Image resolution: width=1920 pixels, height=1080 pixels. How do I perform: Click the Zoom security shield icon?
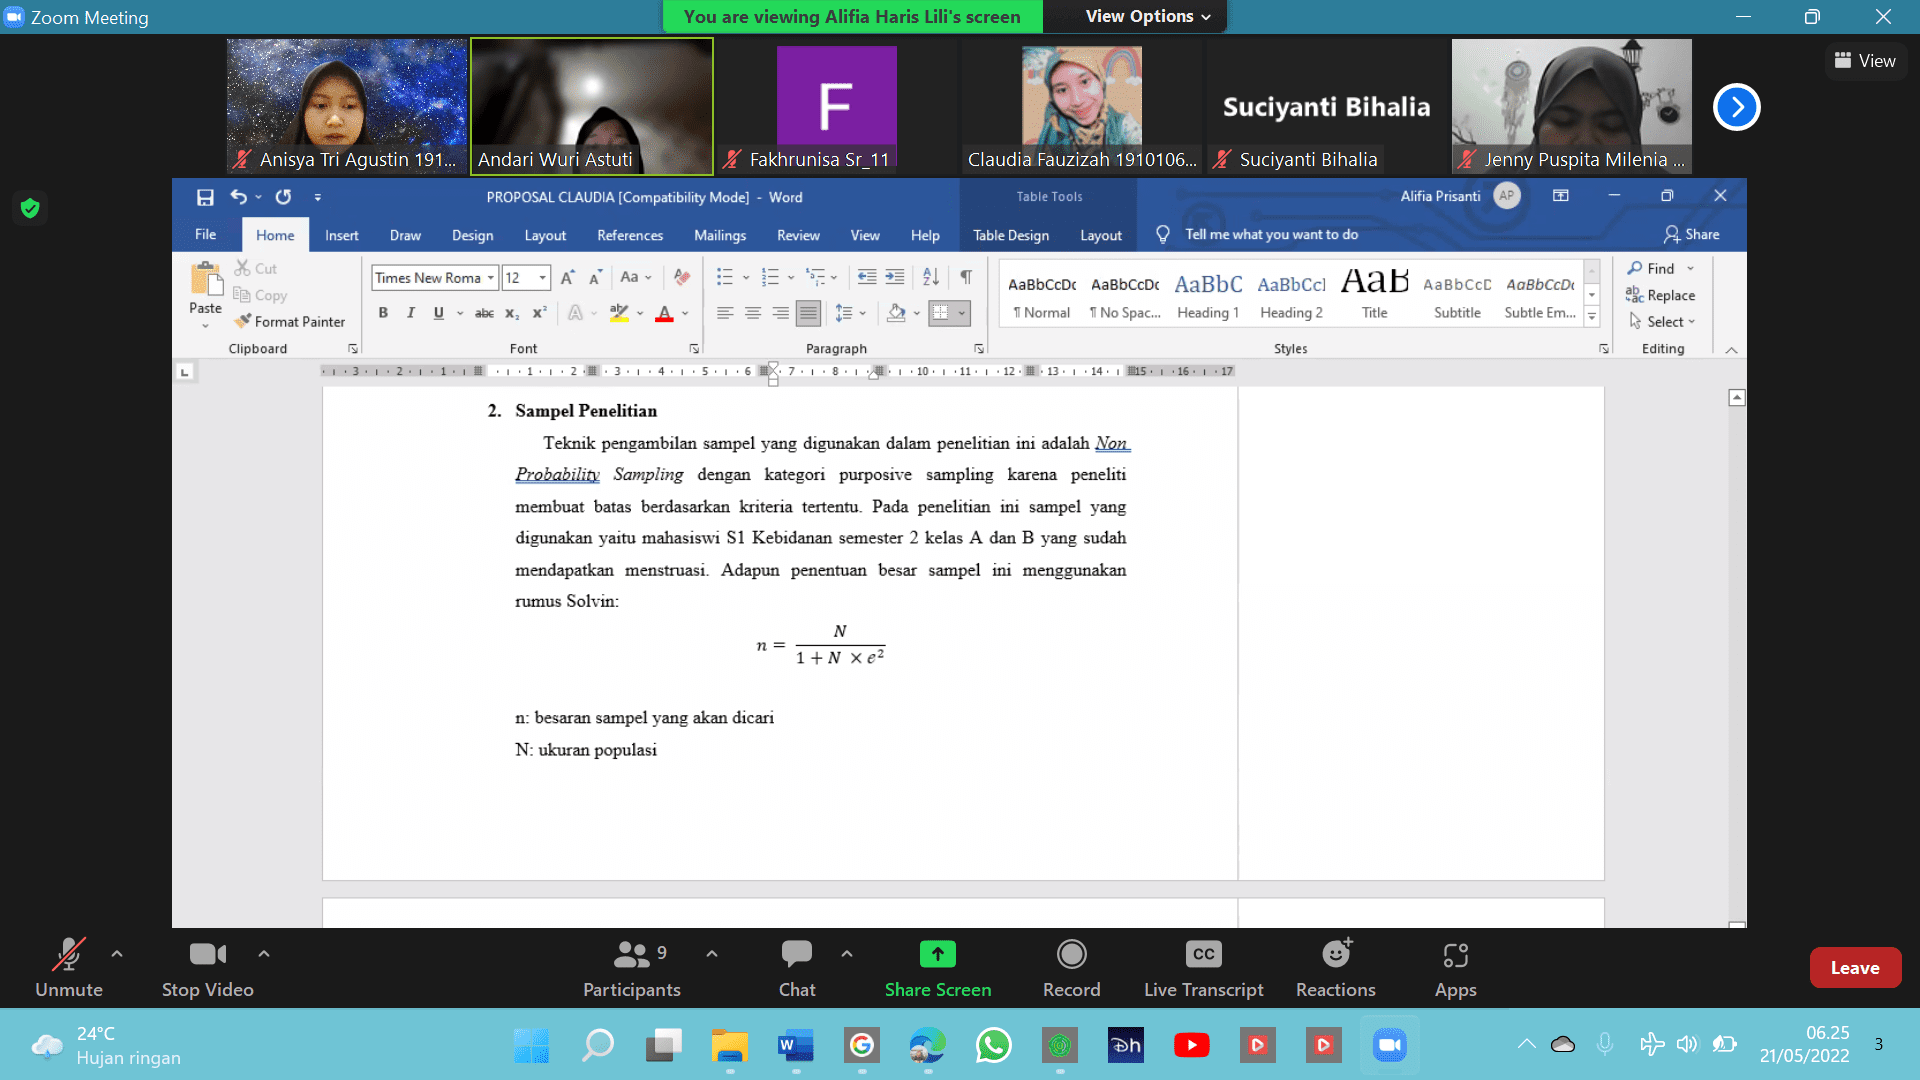pyautogui.click(x=30, y=208)
